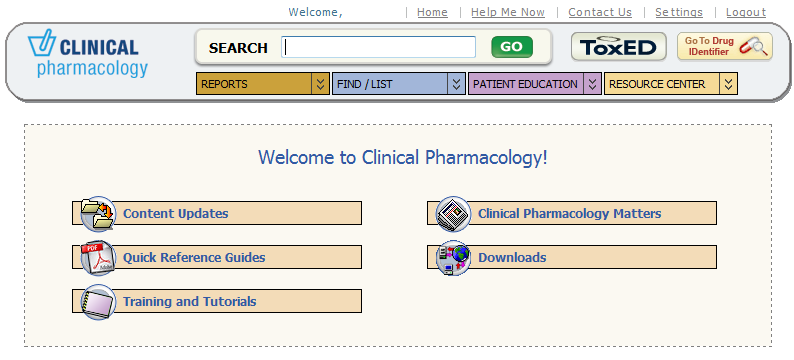Open the ToxED button
The width and height of the screenshot is (794, 360).
coord(618,47)
